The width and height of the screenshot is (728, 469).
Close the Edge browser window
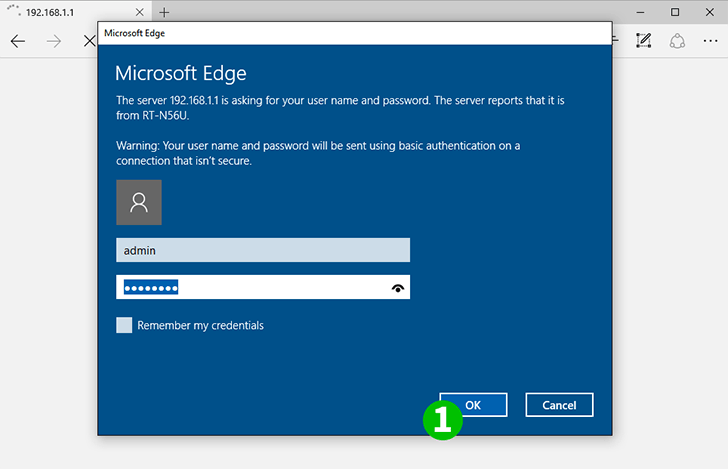tap(709, 13)
